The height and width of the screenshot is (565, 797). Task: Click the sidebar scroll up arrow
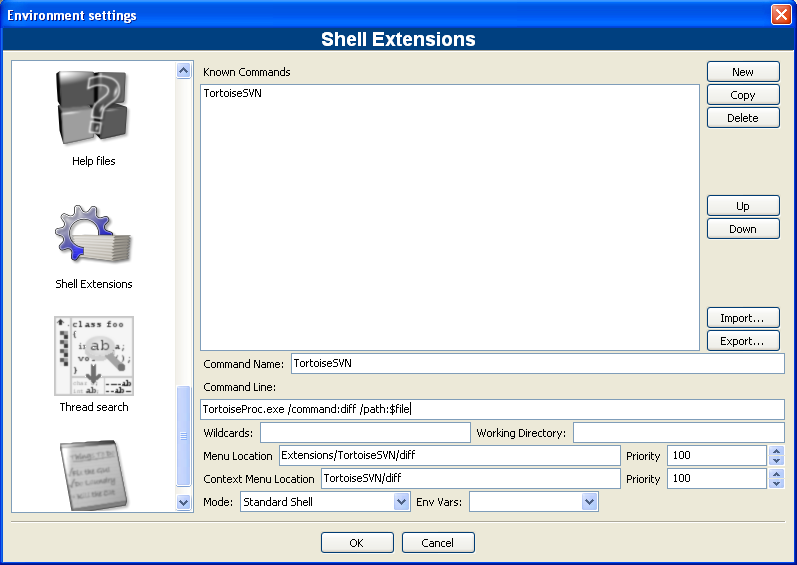(x=183, y=70)
